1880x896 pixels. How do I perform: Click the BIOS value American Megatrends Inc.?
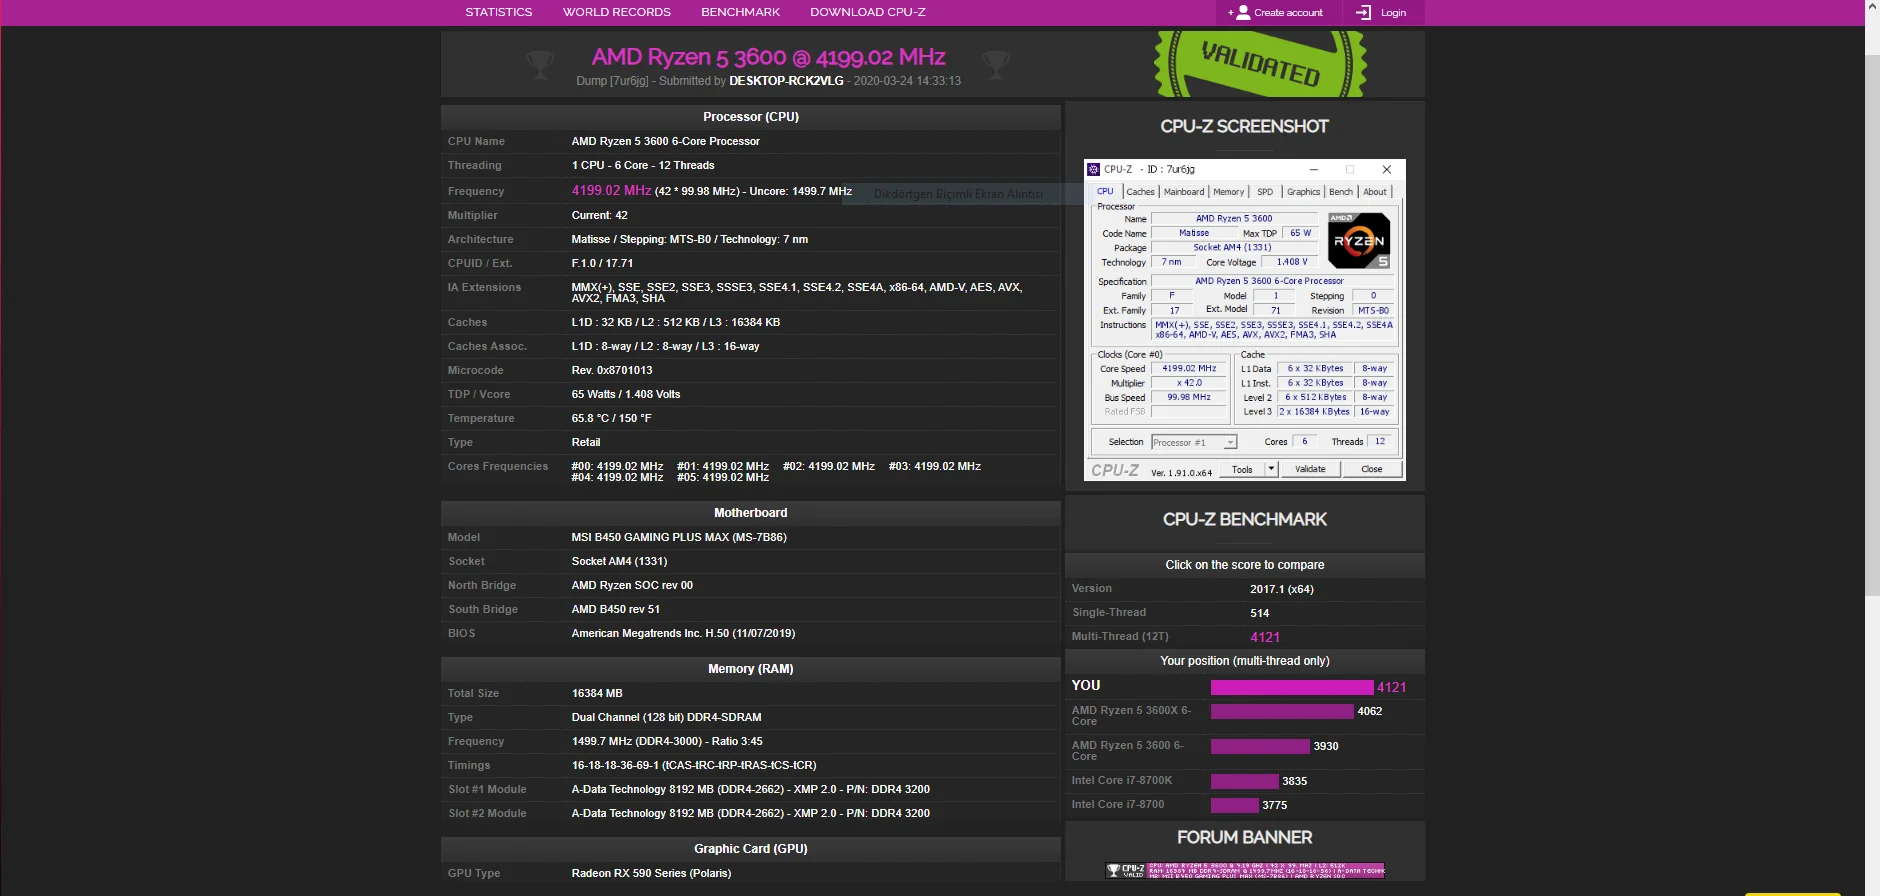pyautogui.click(x=683, y=633)
